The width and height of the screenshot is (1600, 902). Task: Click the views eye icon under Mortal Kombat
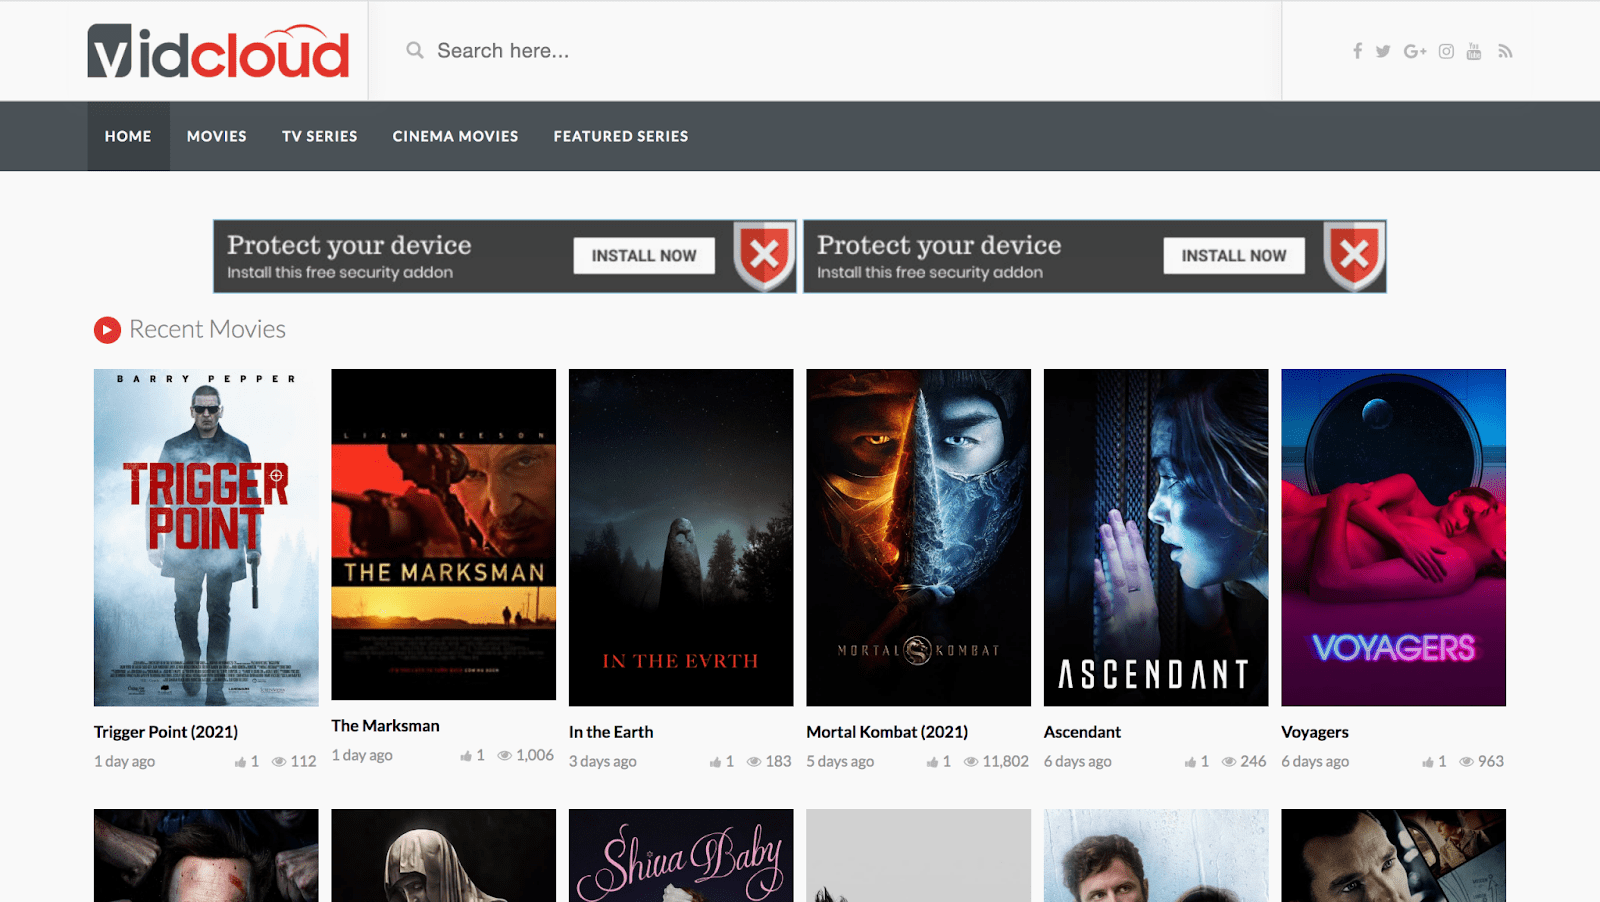tap(971, 762)
